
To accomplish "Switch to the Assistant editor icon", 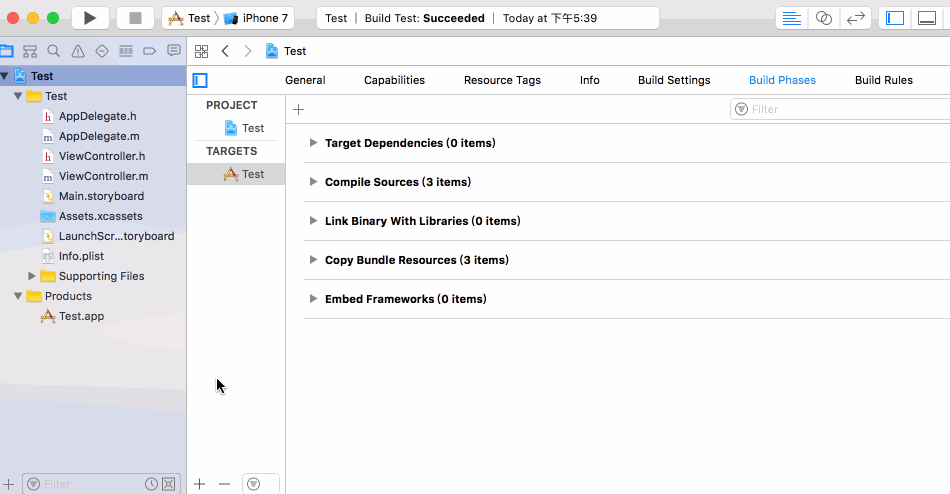I will click(x=823, y=18).
